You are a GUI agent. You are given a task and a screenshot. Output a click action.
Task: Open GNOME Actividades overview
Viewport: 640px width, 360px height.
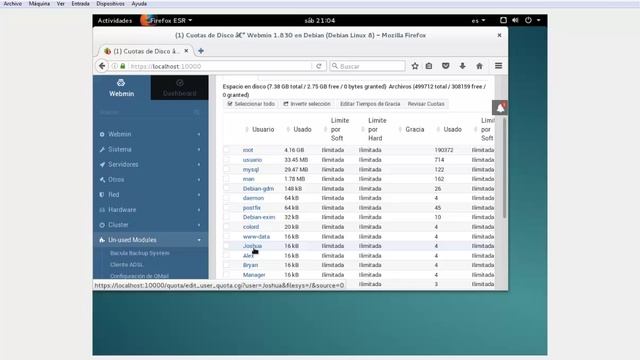pos(115,20)
